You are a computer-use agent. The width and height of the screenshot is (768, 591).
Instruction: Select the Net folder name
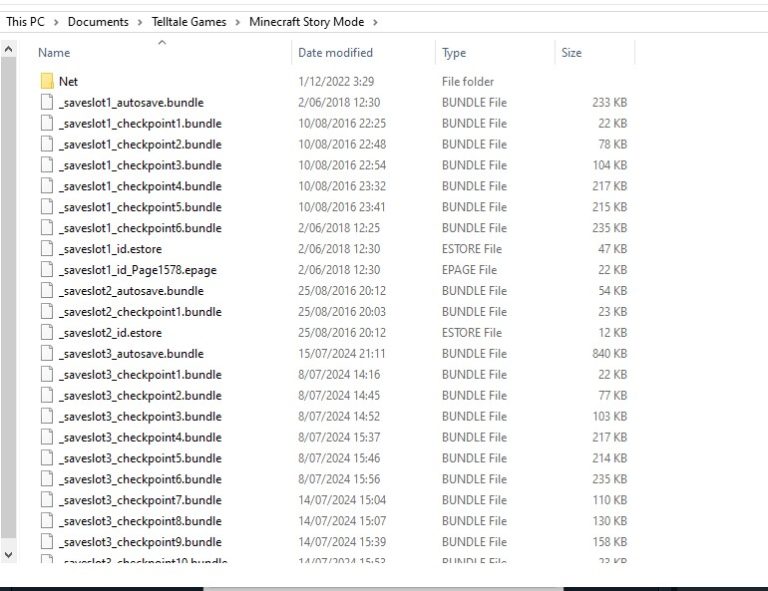click(x=68, y=81)
